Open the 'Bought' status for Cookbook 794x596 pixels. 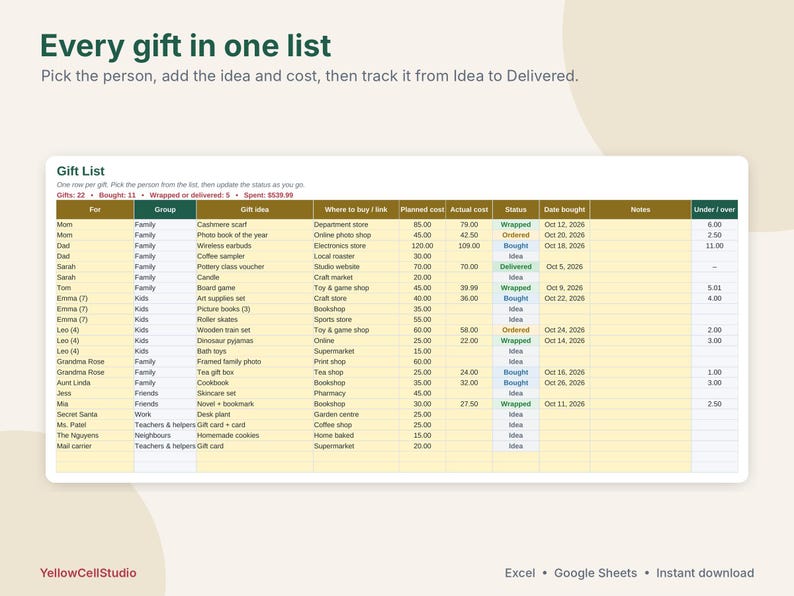click(516, 383)
